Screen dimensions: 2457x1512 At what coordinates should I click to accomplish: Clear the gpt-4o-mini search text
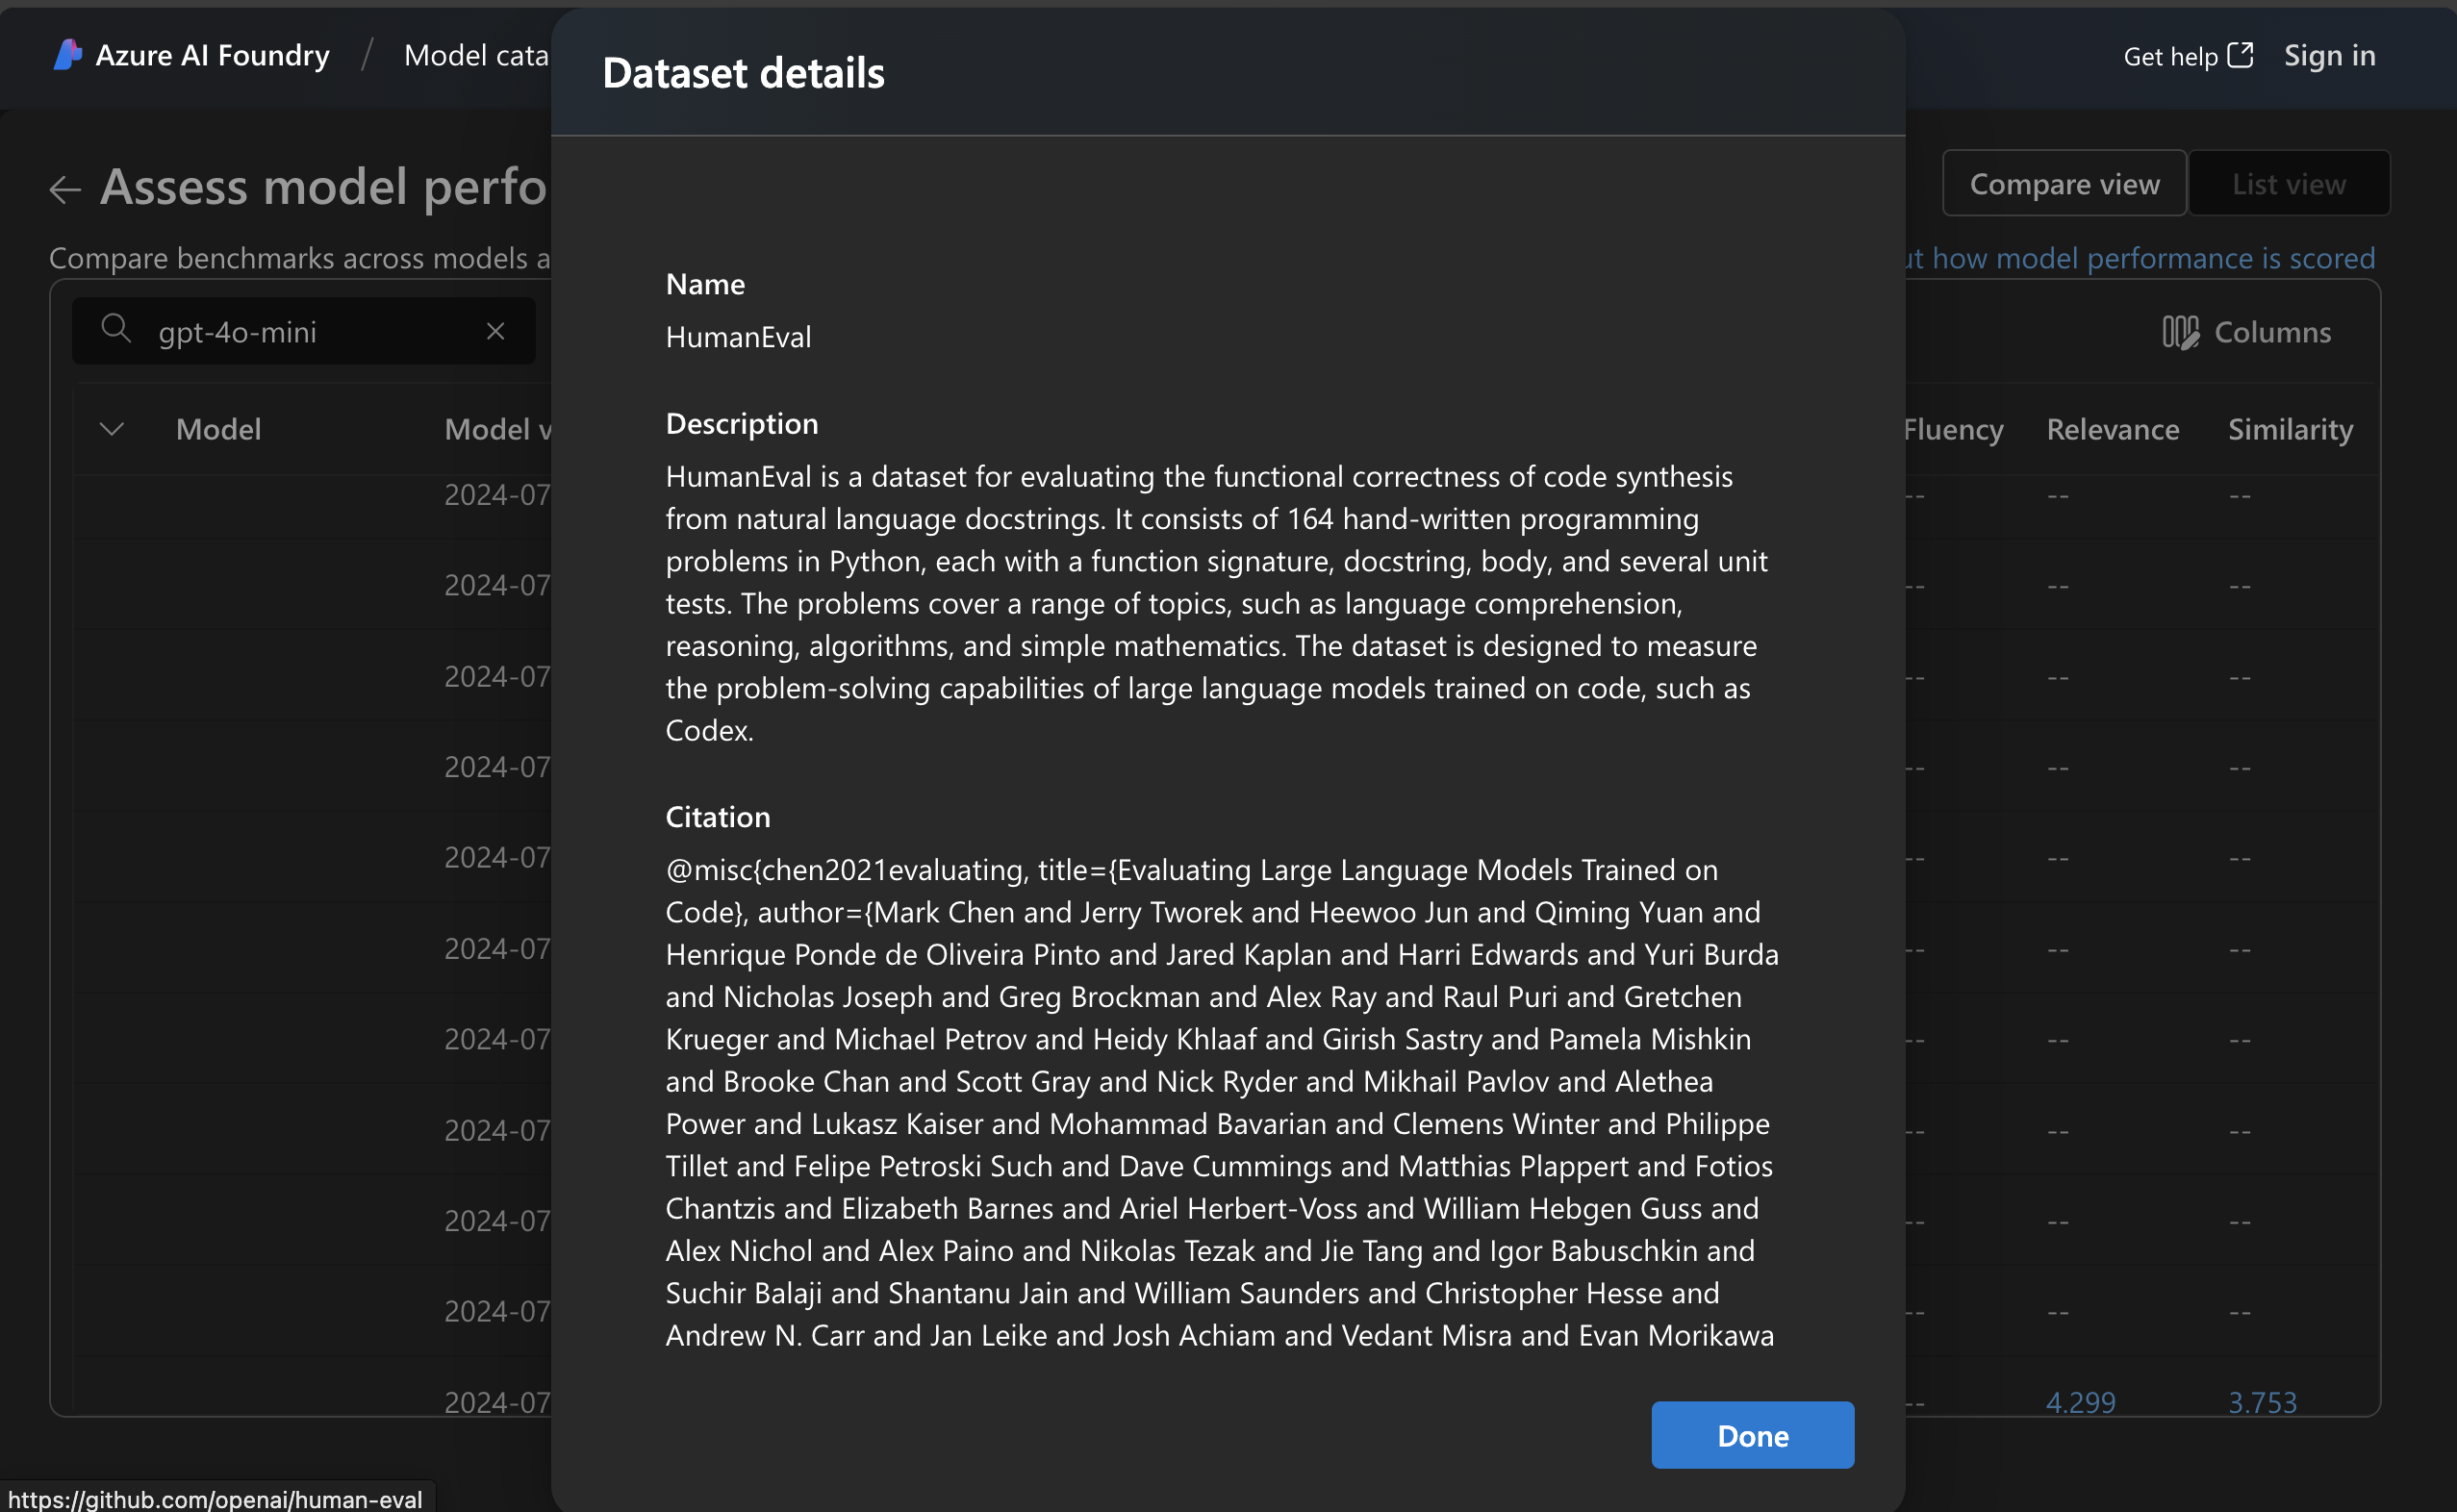495,331
